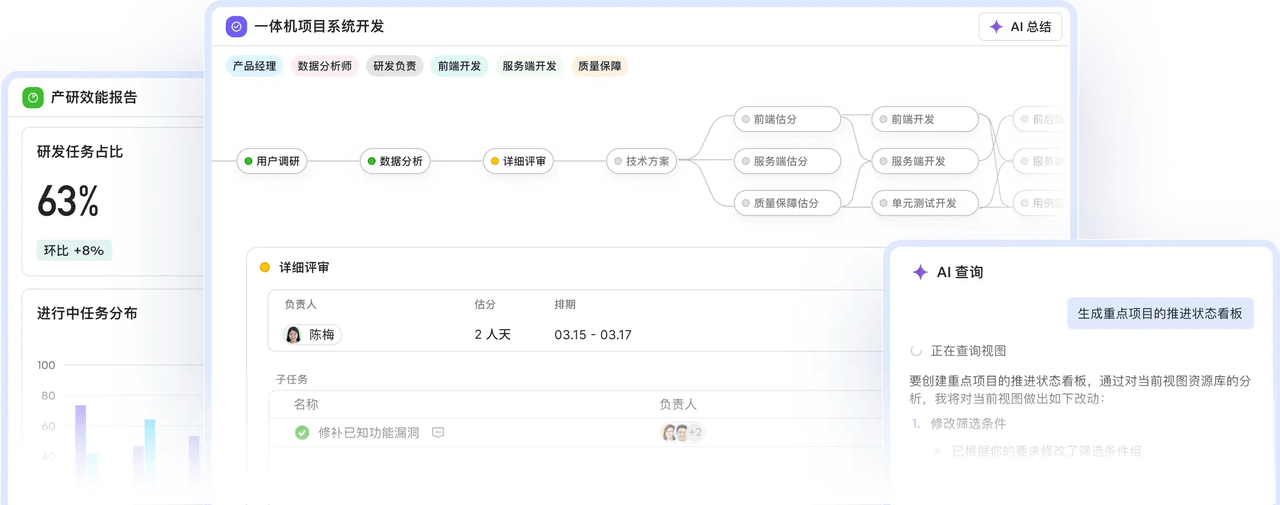The height and width of the screenshot is (505, 1280).
Task: Select the 技术方案 workflow node
Action: tap(642, 161)
